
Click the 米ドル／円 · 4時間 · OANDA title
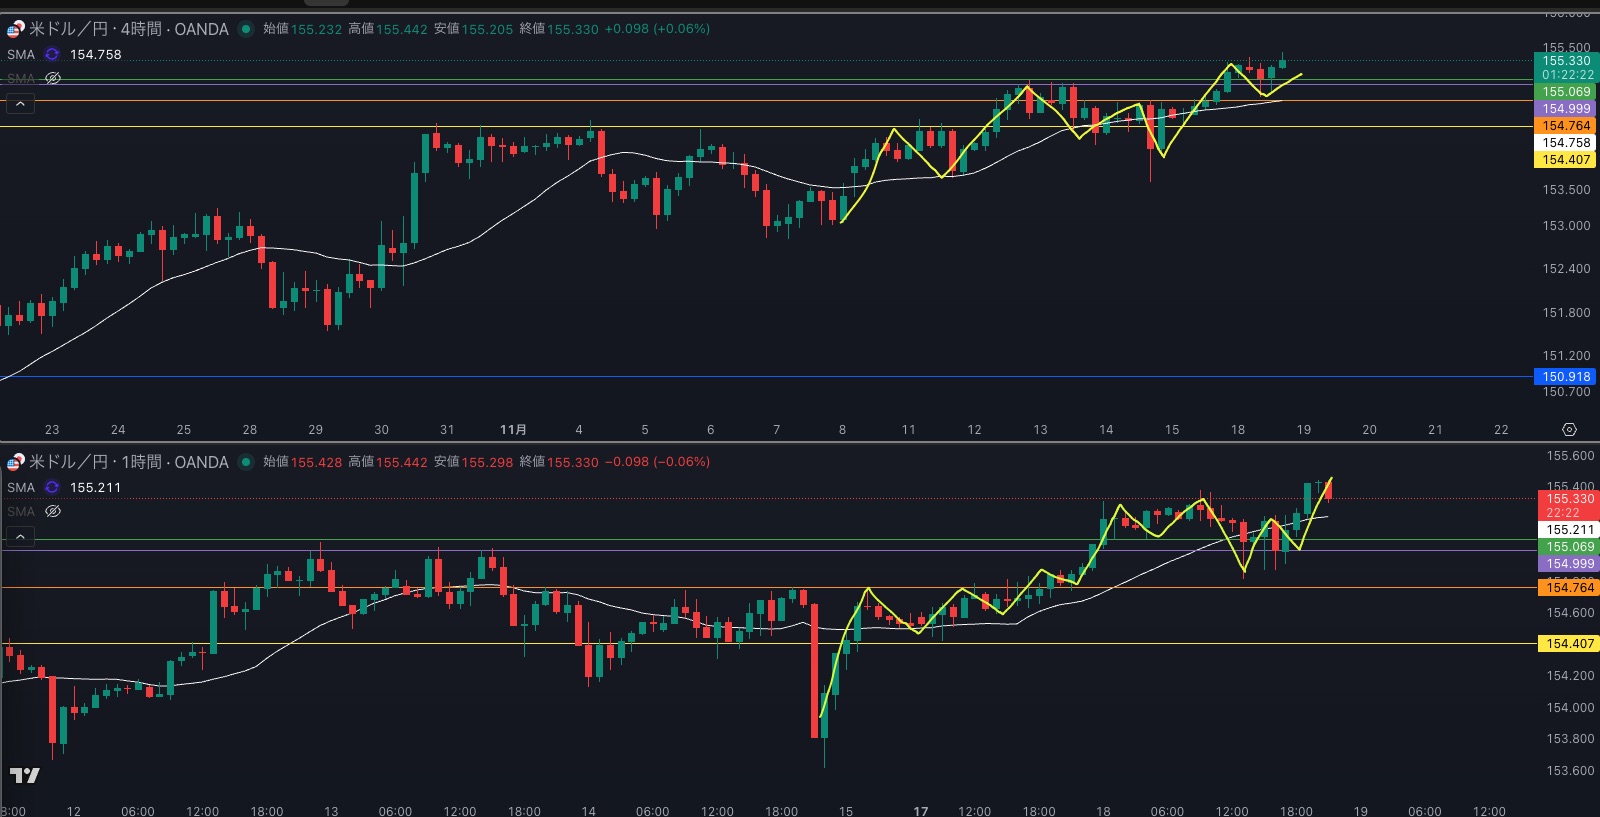128,29
